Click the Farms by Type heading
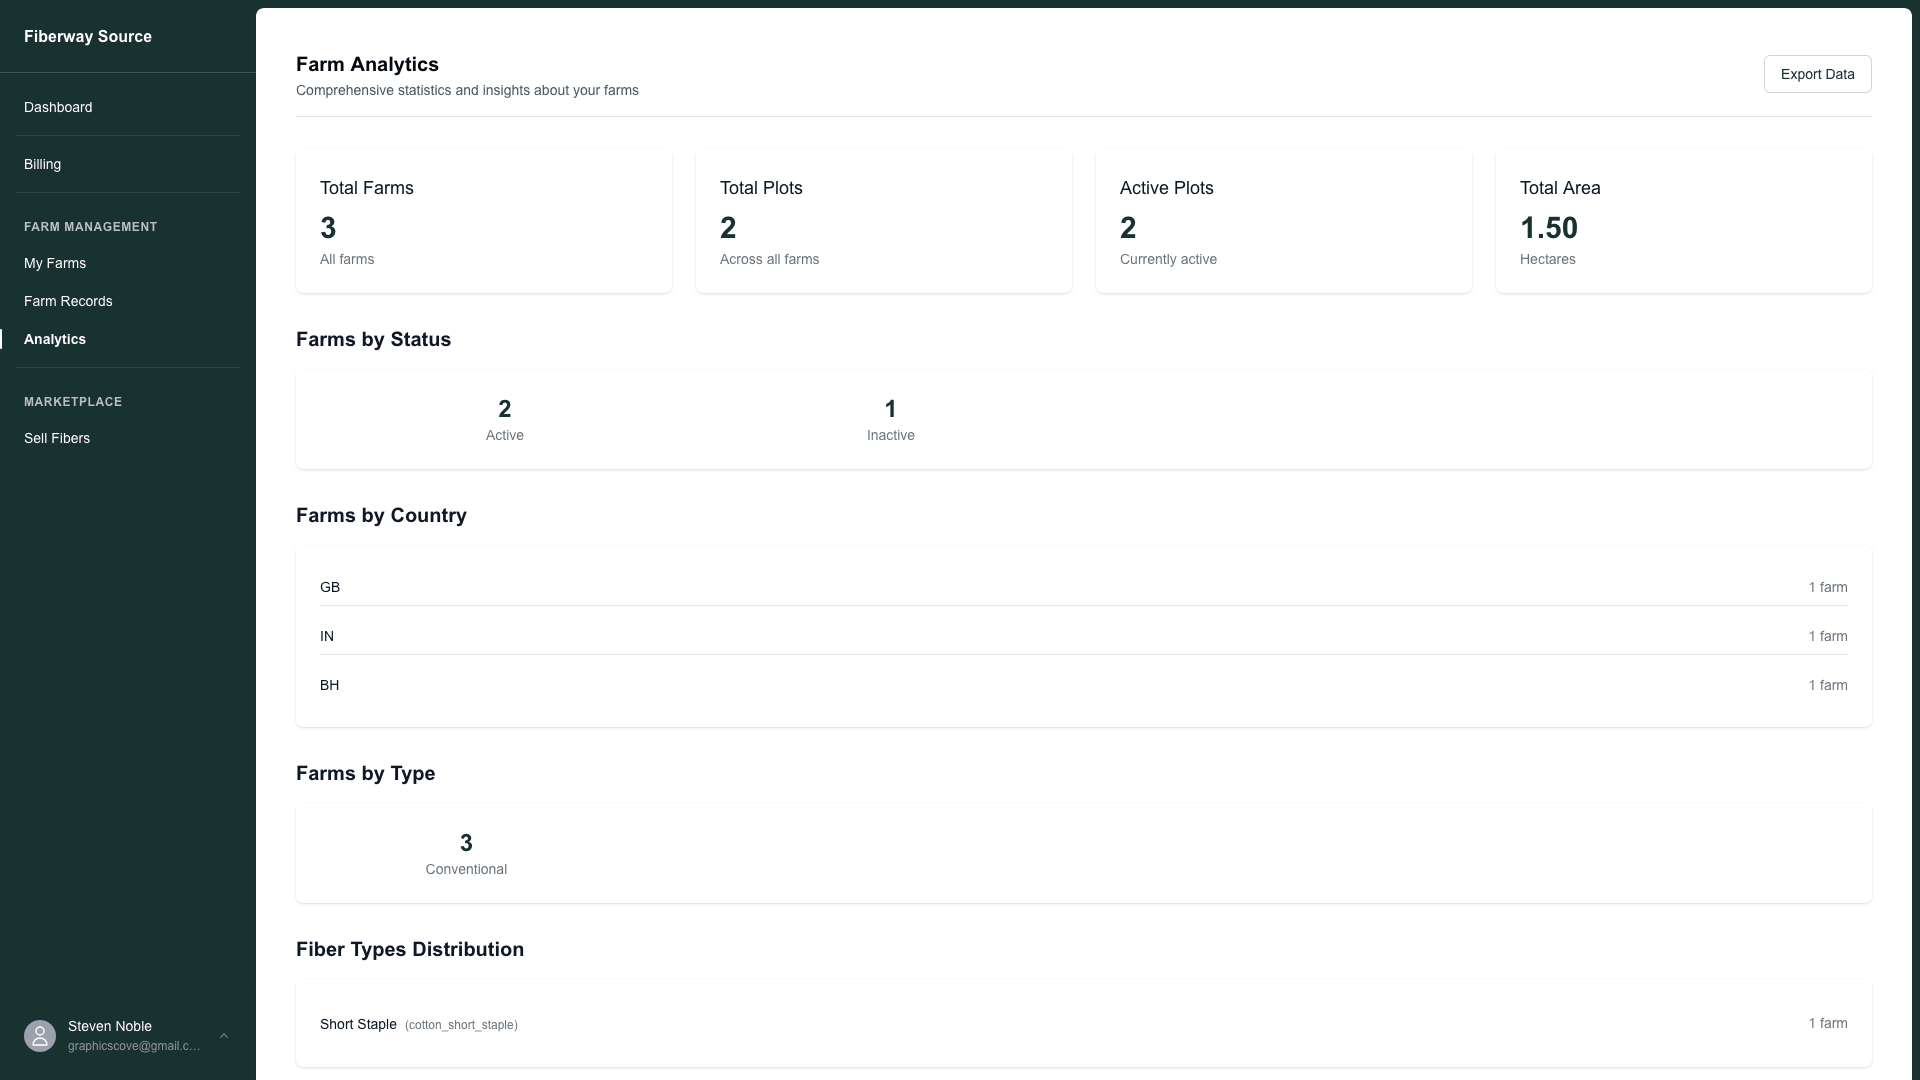Screen dimensions: 1920x1080 (x=365, y=773)
